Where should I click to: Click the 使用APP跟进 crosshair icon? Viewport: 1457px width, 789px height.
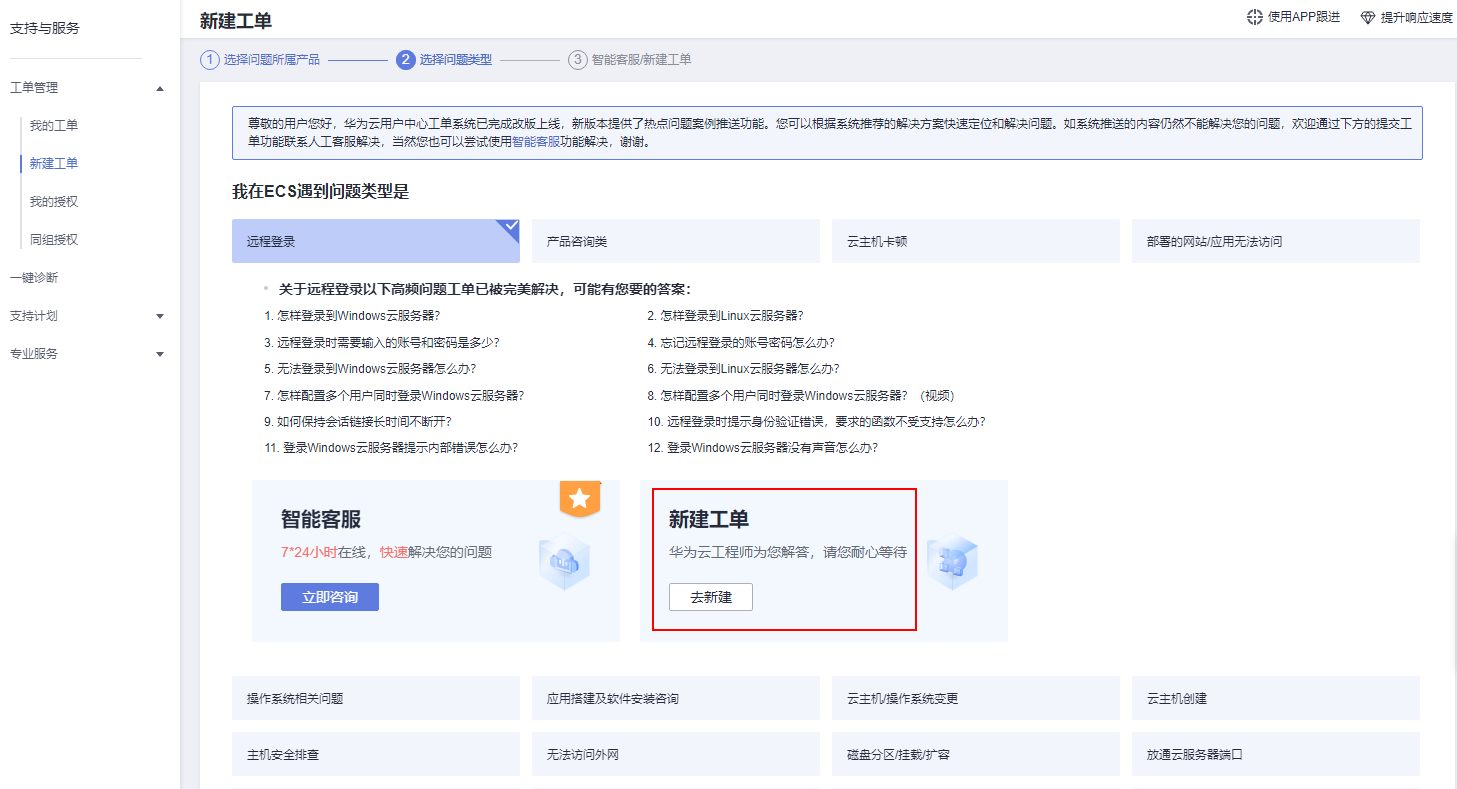(x=1255, y=18)
